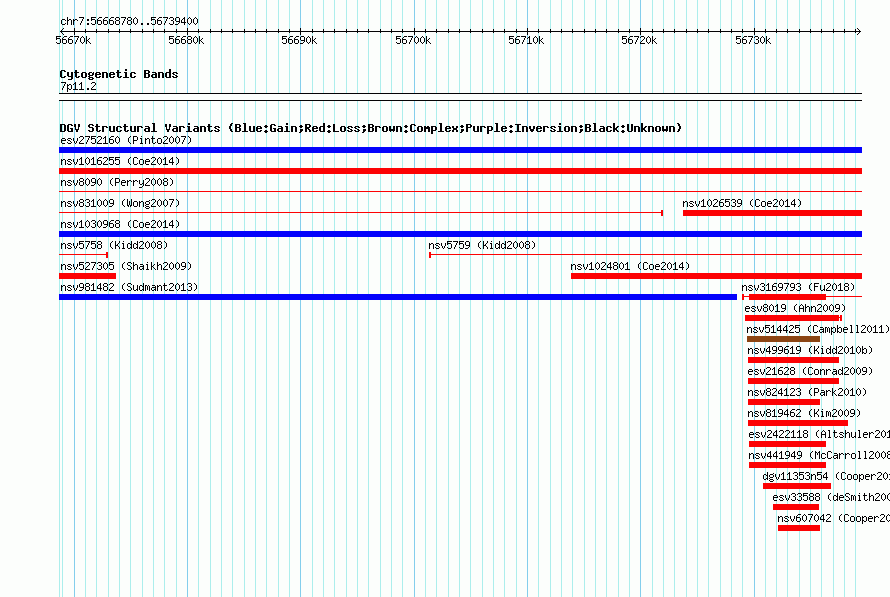Click the 56720k scale tick label
Screen dimensions: 890x597
click(x=639, y=40)
